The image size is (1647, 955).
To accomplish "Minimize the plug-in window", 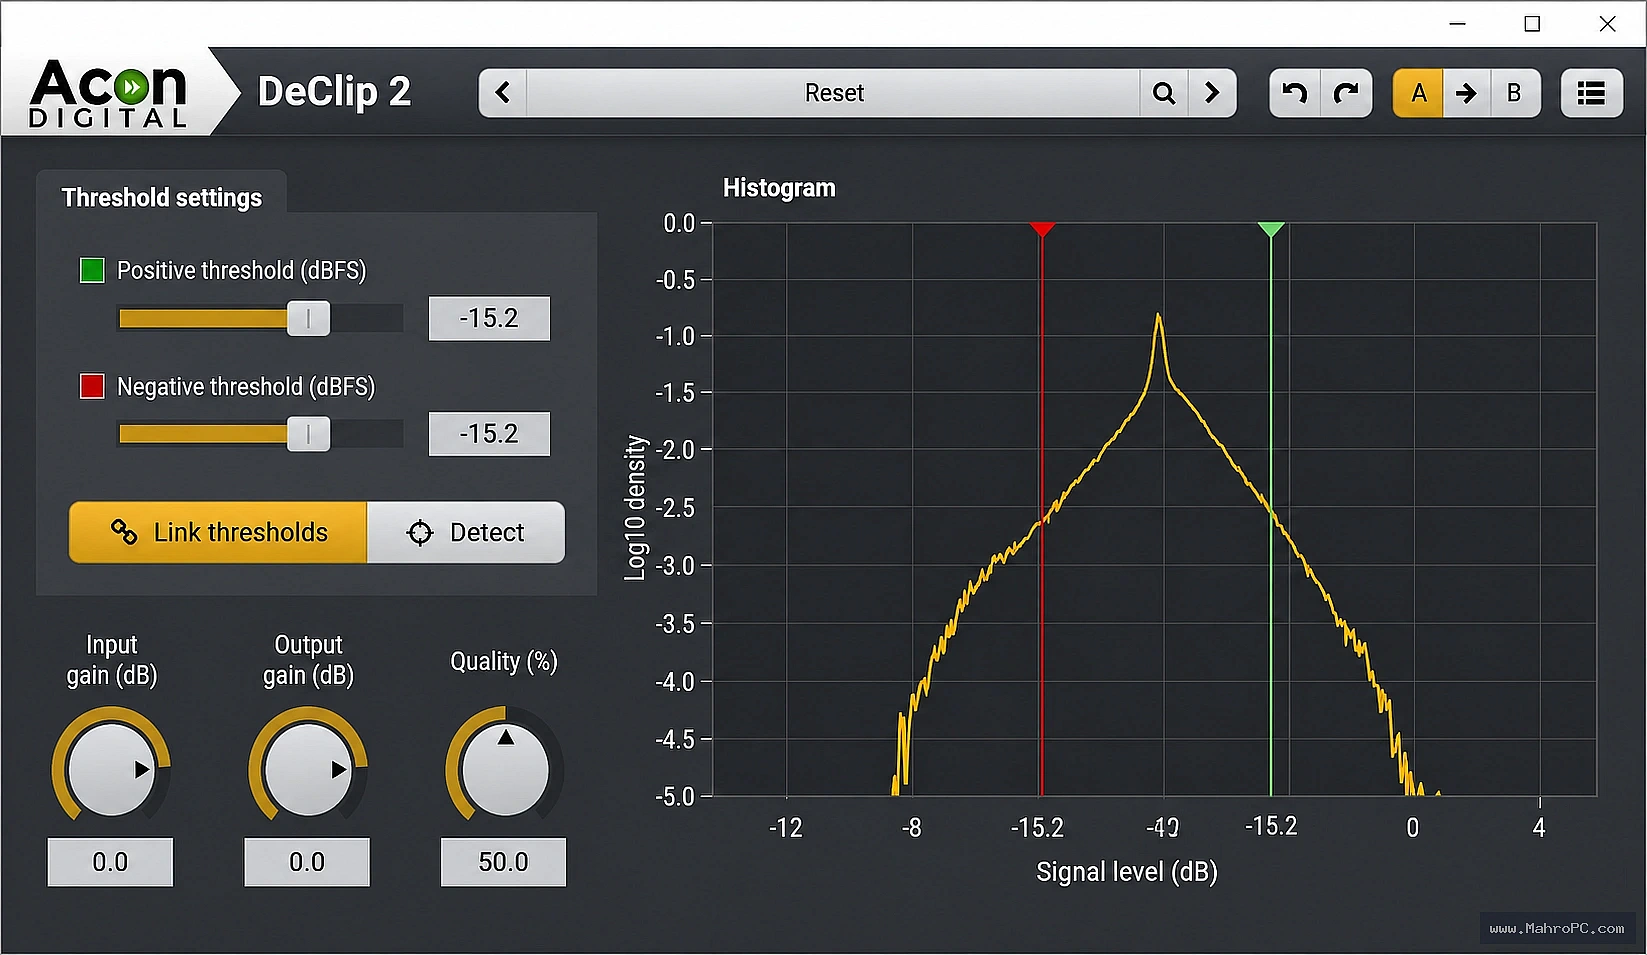I will click(x=1458, y=24).
